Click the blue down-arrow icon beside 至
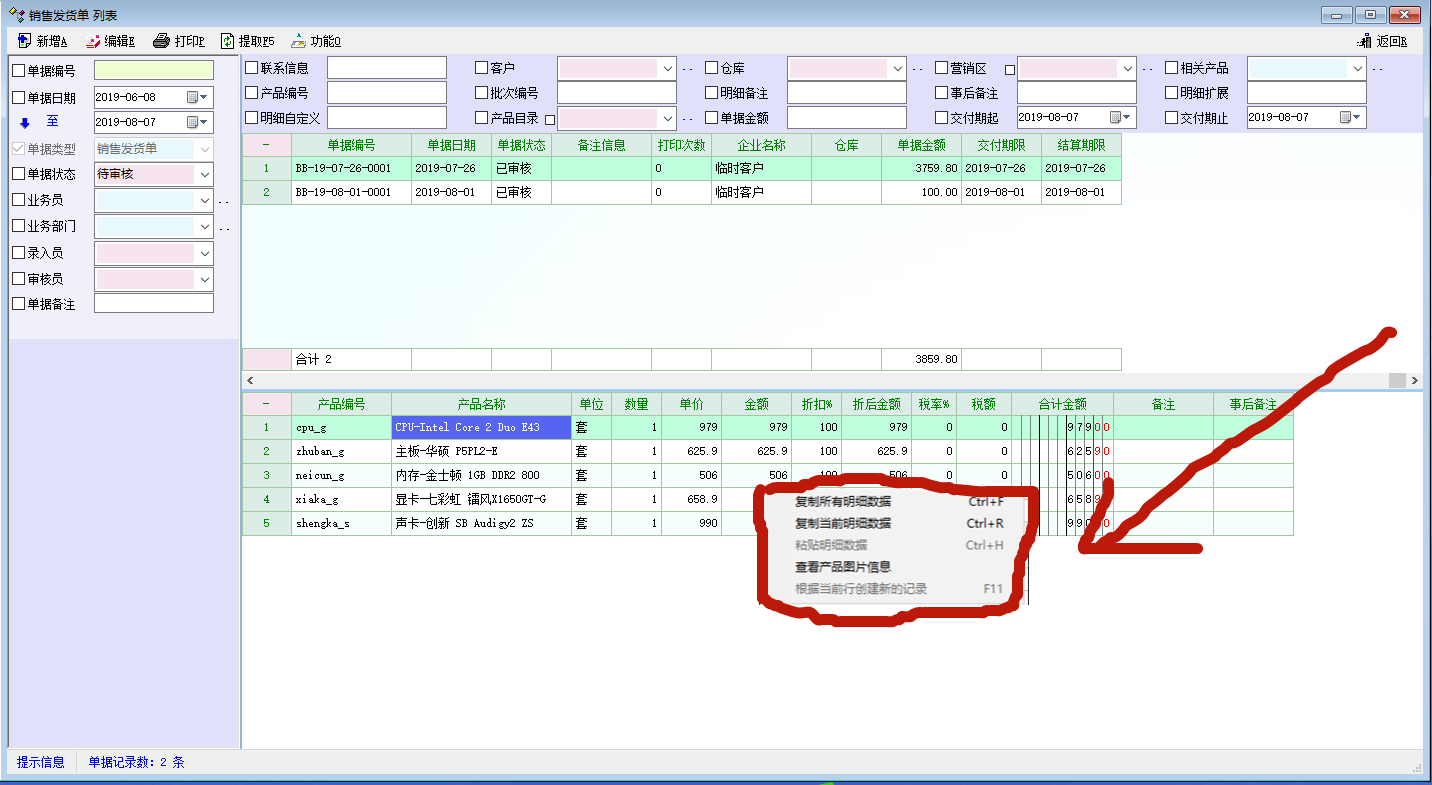1432x785 pixels. pyautogui.click(x=25, y=122)
